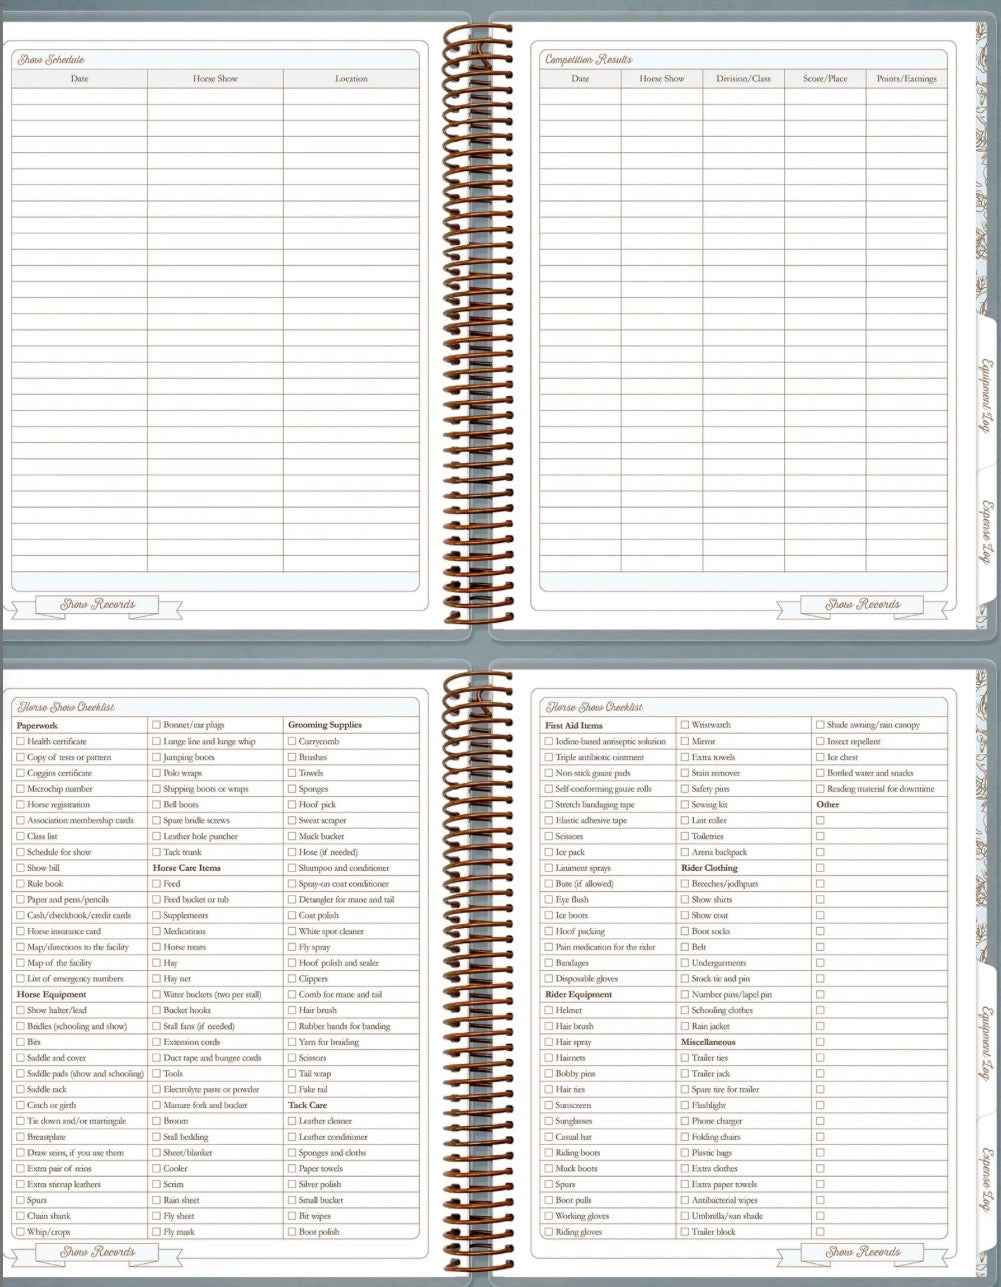Tick the Fake tail checkbox
Screen dimensions: 1001x1287
pos(292,1089)
